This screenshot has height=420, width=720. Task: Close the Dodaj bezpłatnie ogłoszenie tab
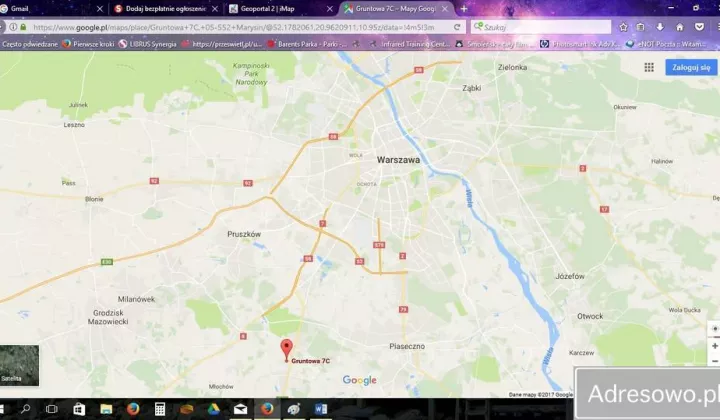point(215,9)
